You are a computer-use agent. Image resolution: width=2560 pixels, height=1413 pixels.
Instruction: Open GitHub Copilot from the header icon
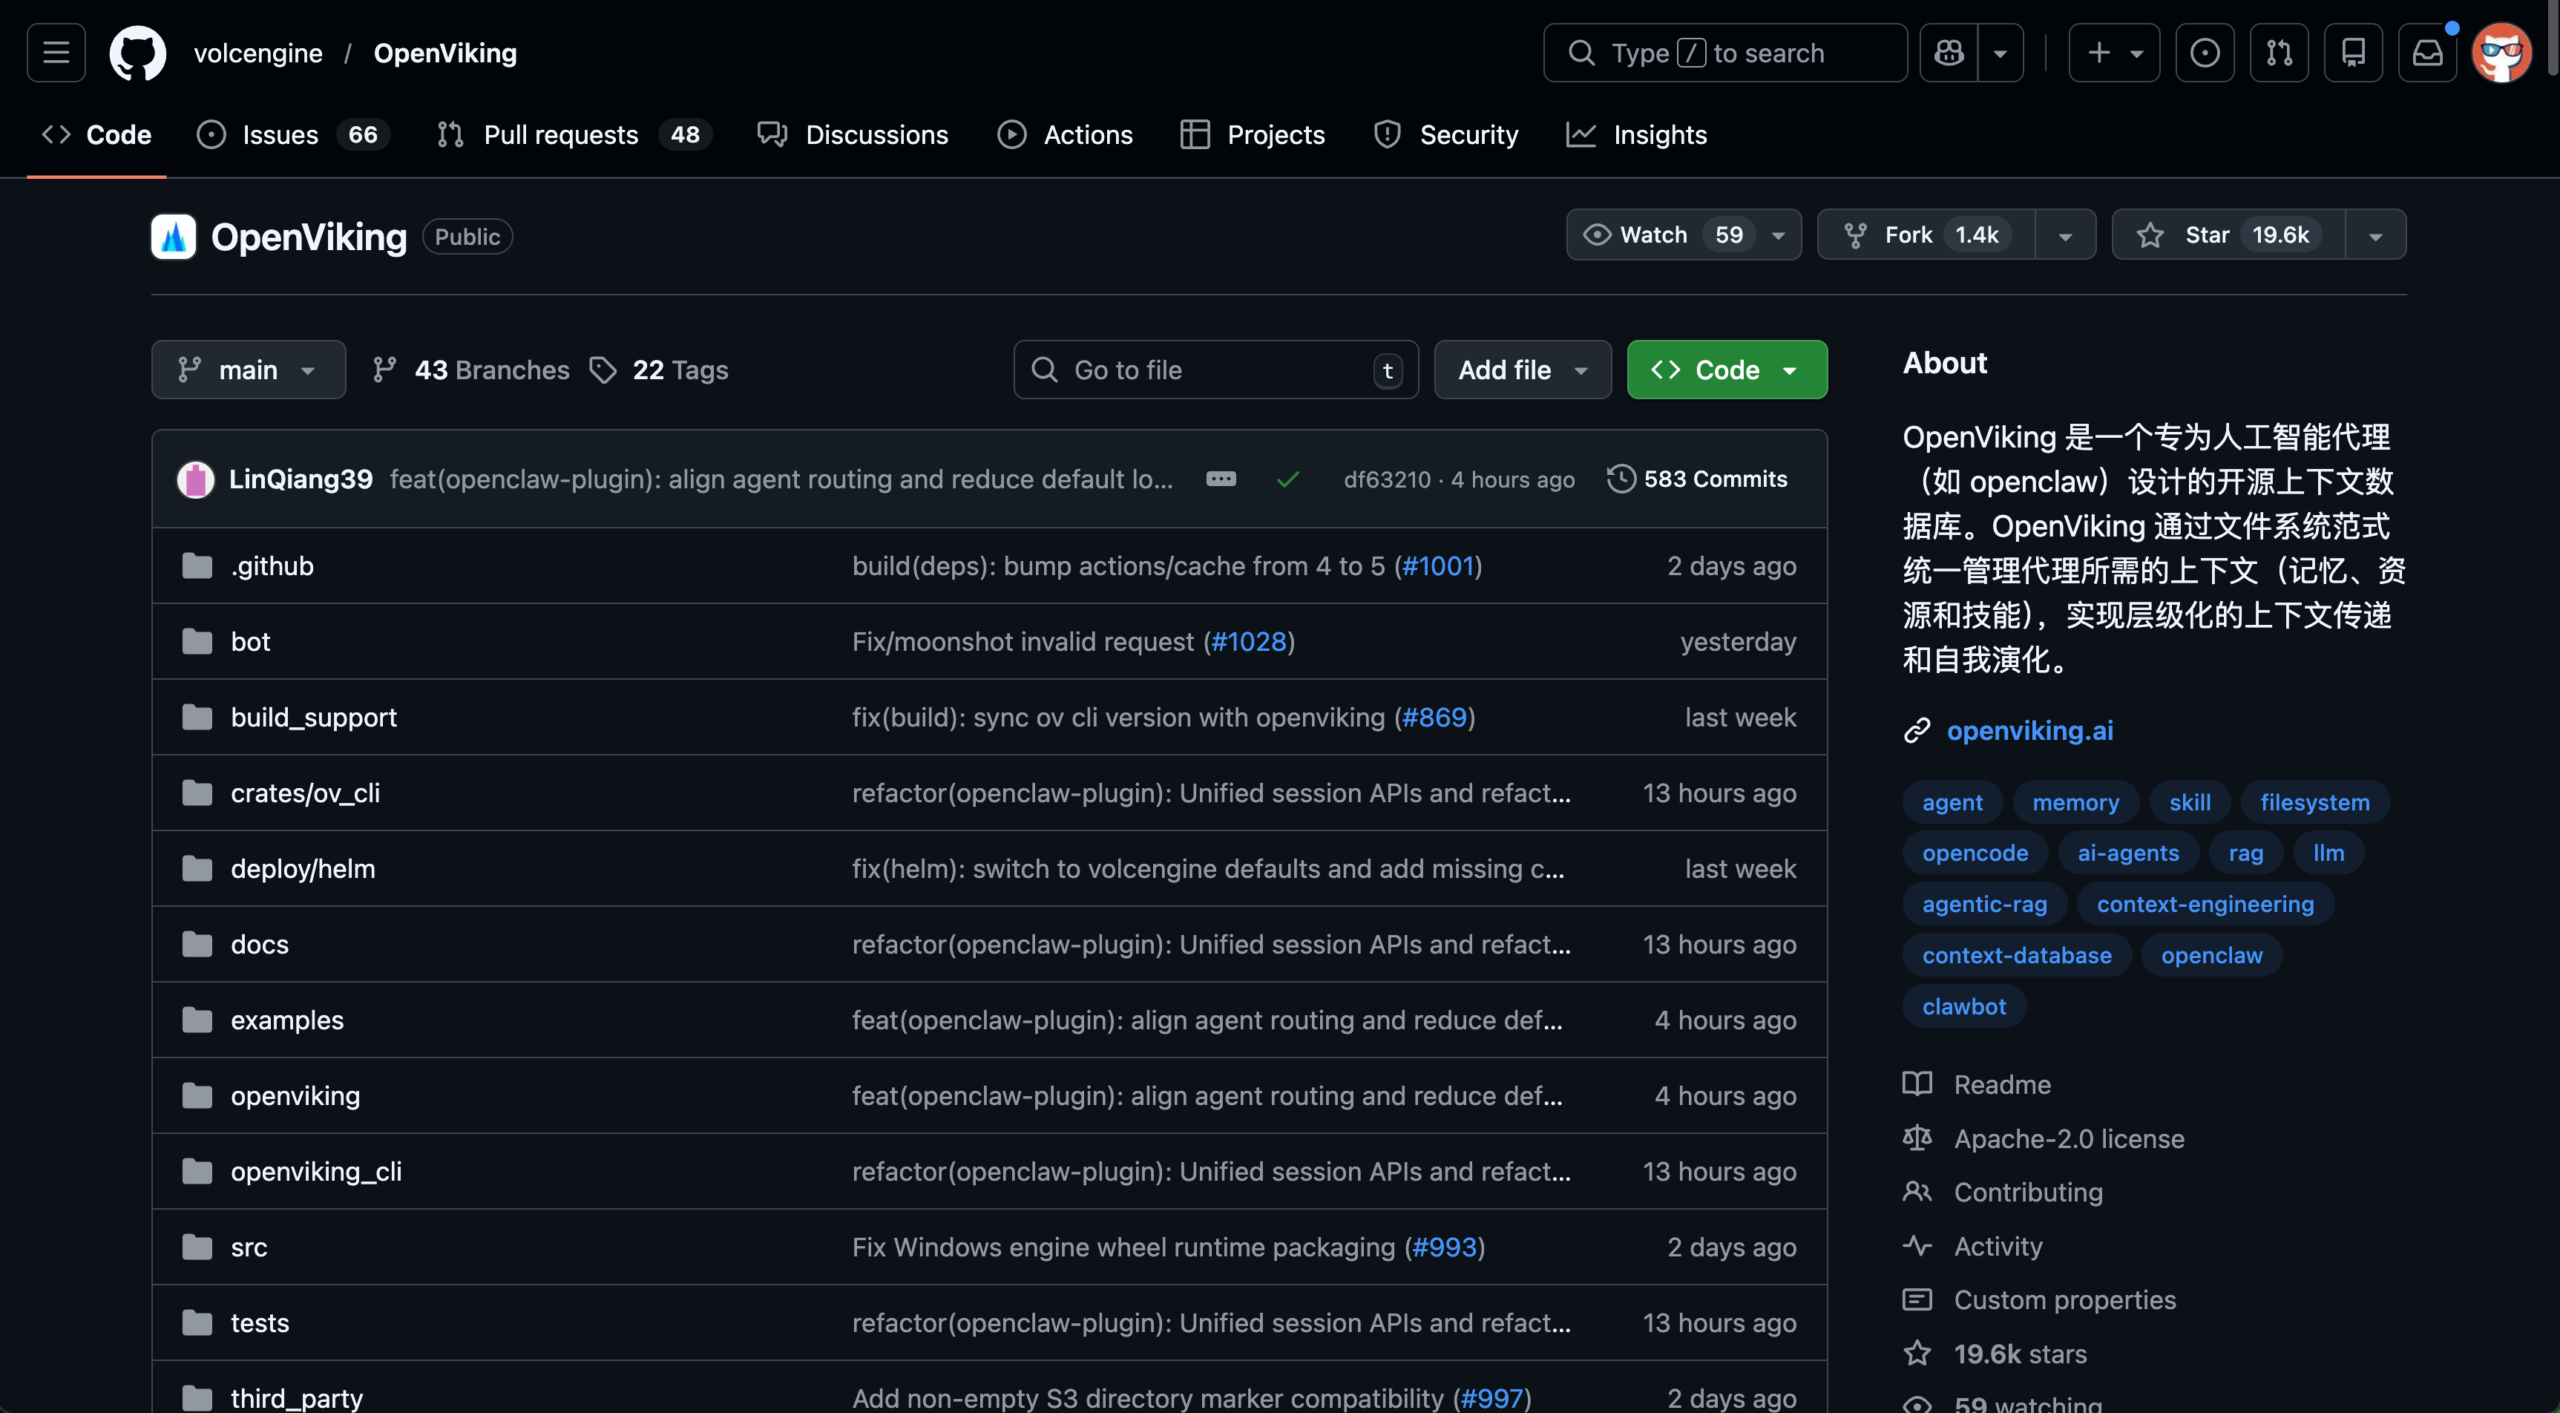(x=1948, y=52)
